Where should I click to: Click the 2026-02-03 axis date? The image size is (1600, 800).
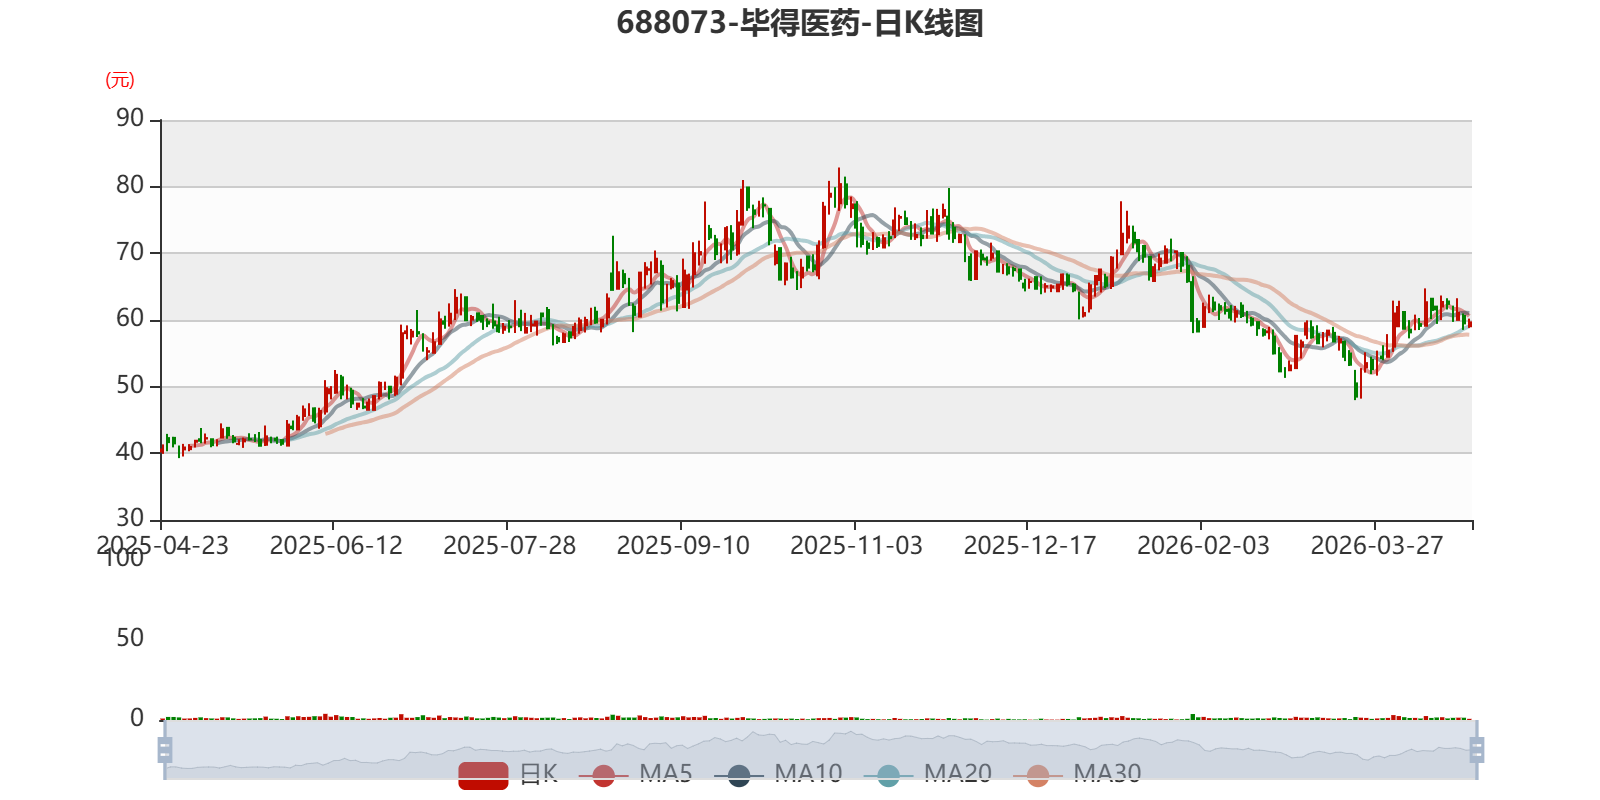pos(1203,546)
